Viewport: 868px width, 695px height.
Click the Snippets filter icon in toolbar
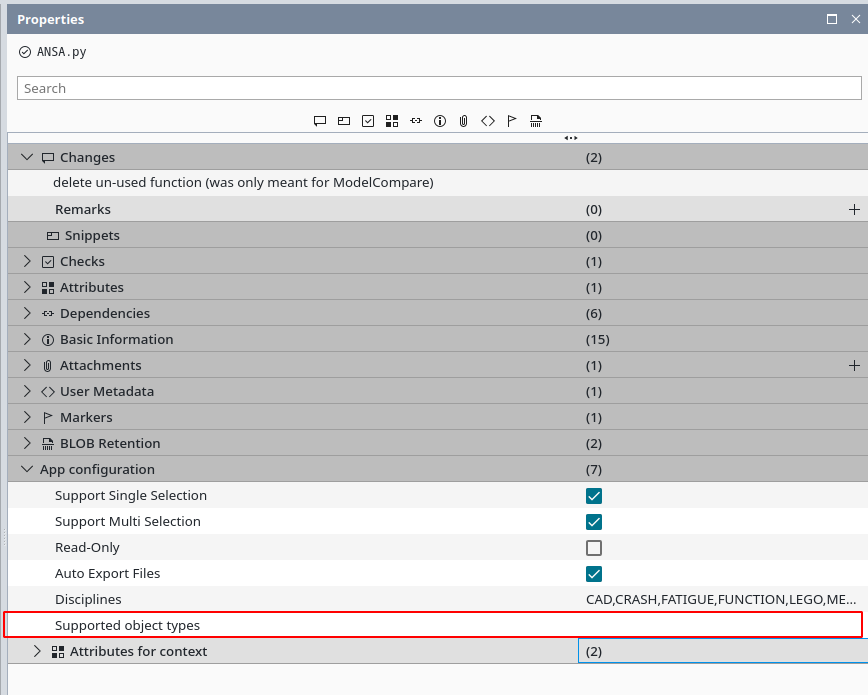coord(344,121)
